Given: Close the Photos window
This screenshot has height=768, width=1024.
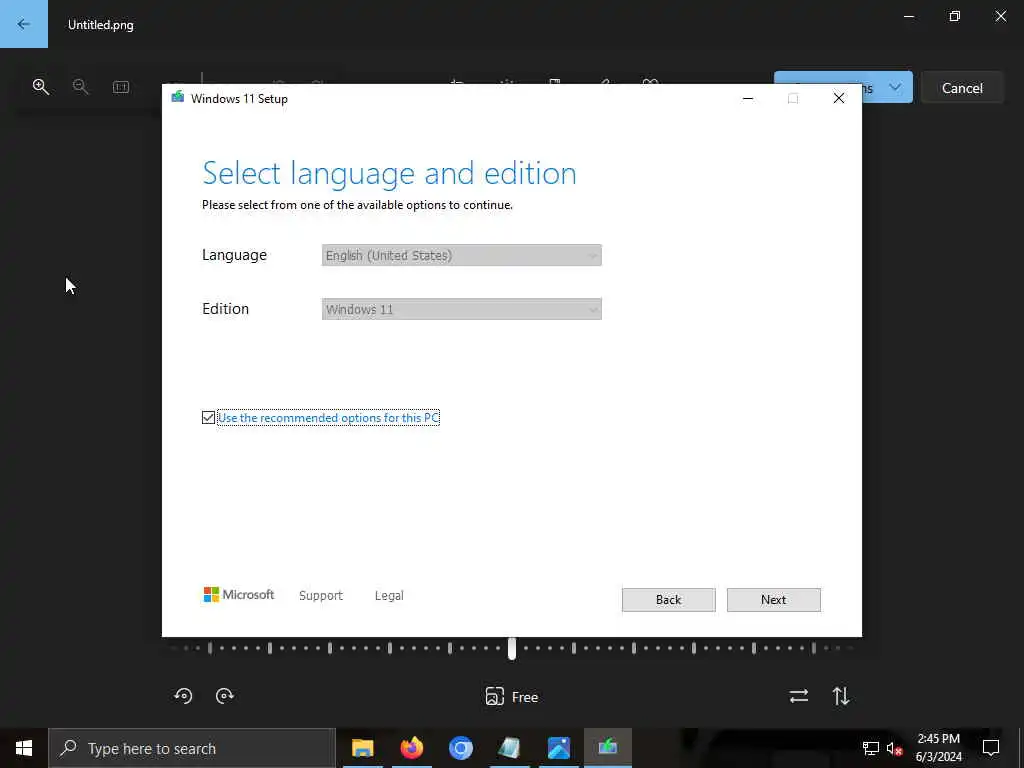Looking at the screenshot, I should [x=1000, y=16].
